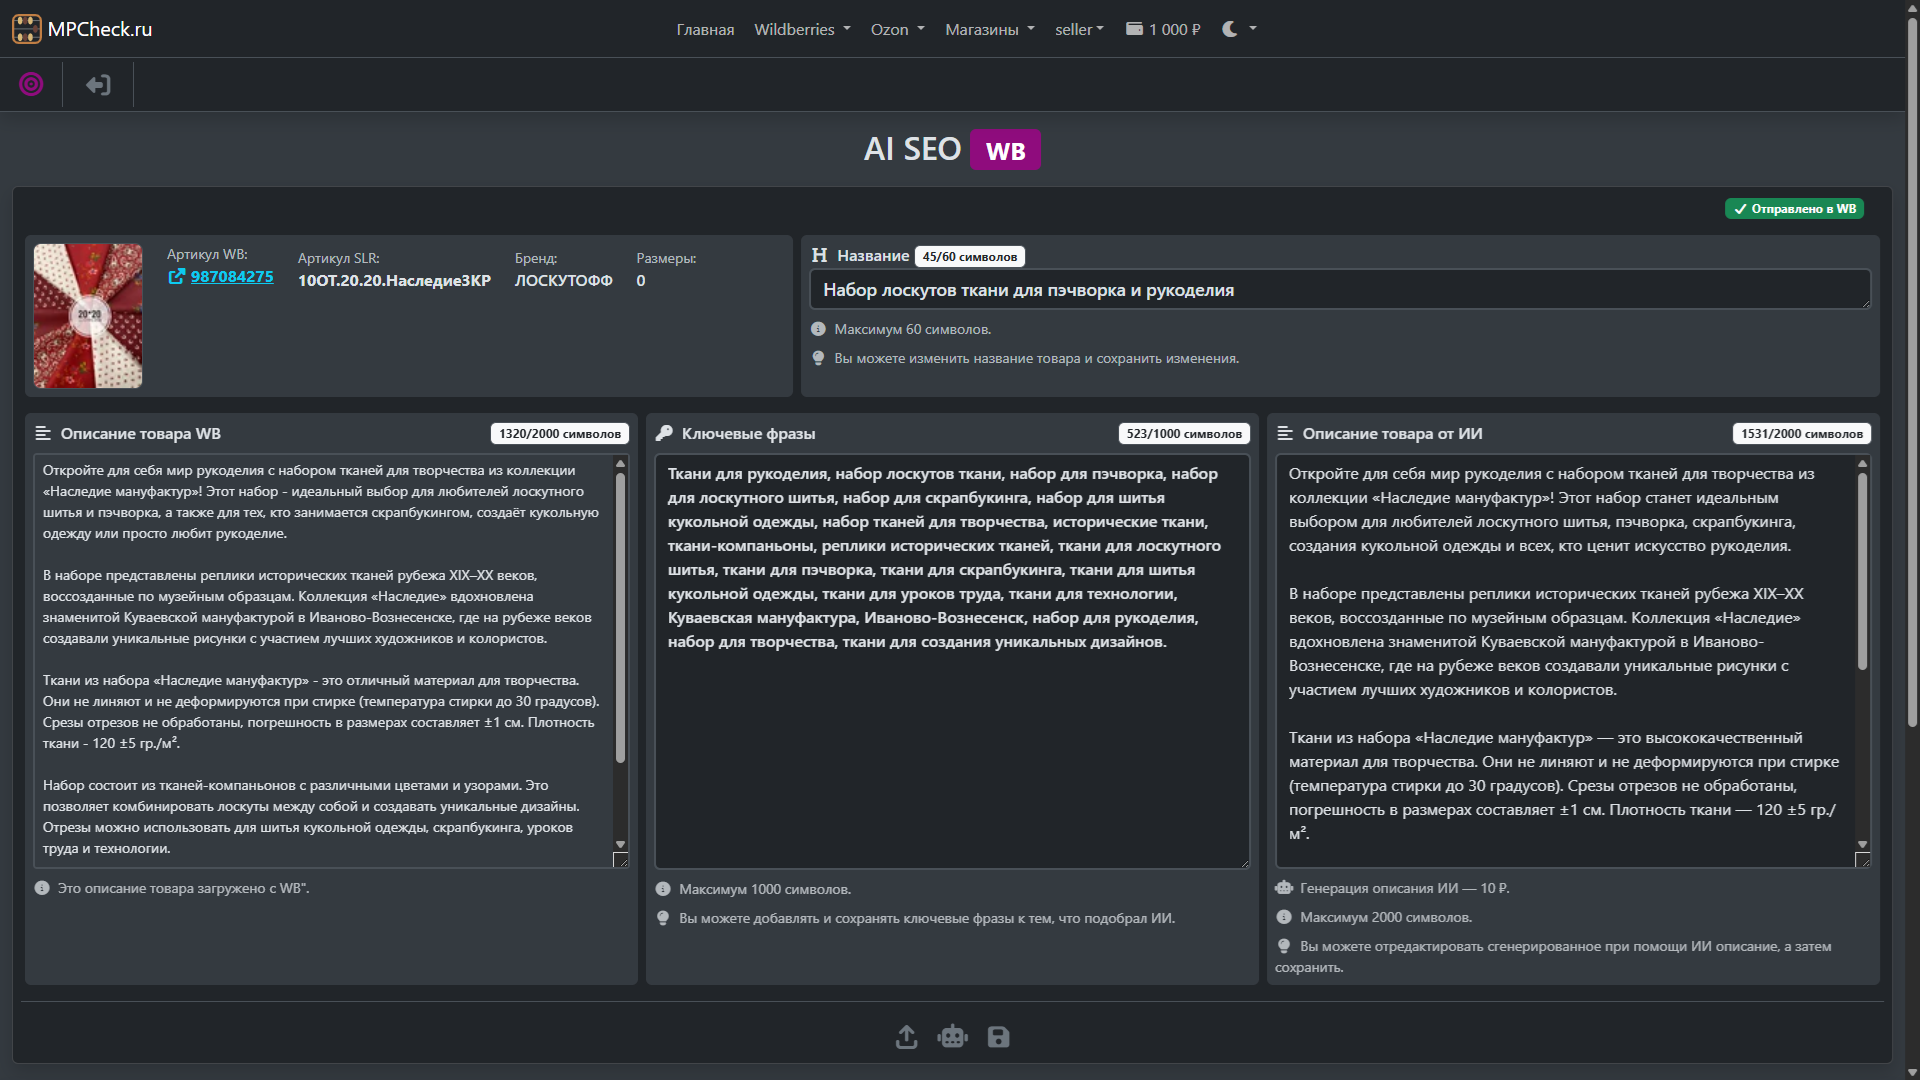Click the Размеры value 0
Viewport: 1920px width, 1080px height.
tap(641, 281)
